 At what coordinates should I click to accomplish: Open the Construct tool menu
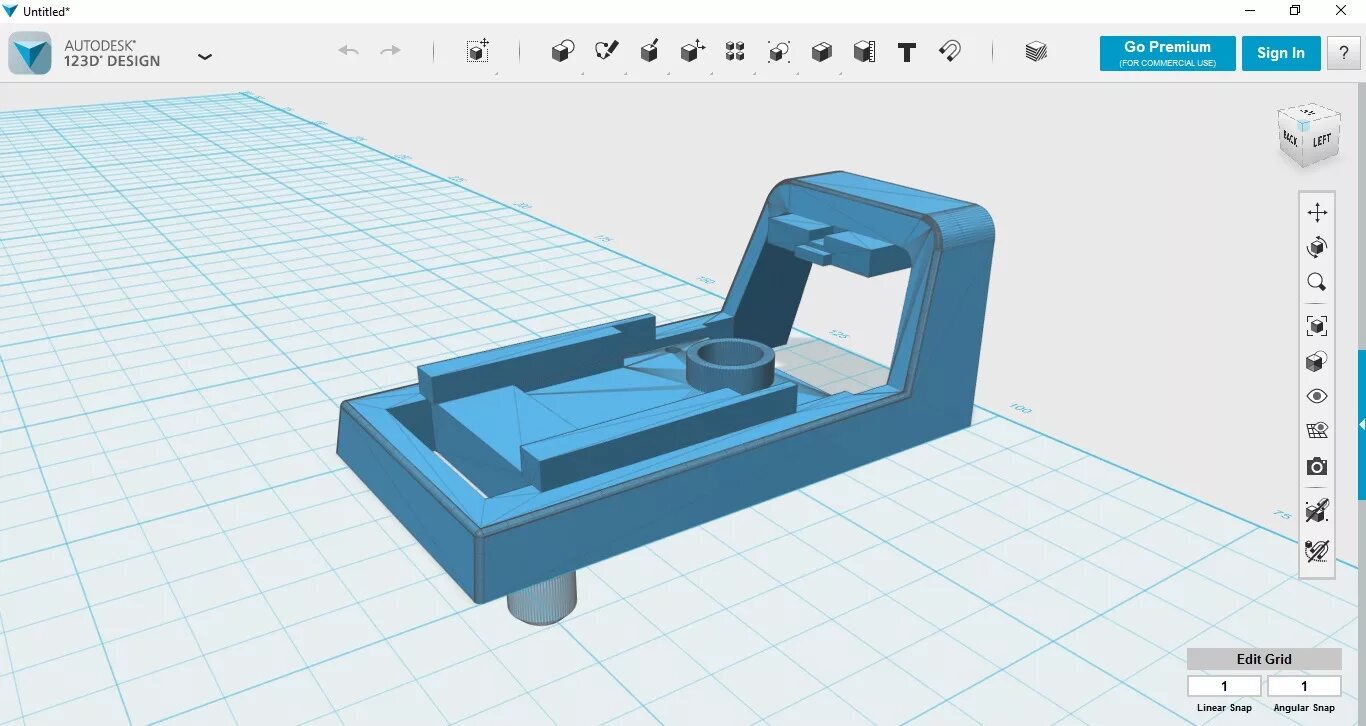649,51
